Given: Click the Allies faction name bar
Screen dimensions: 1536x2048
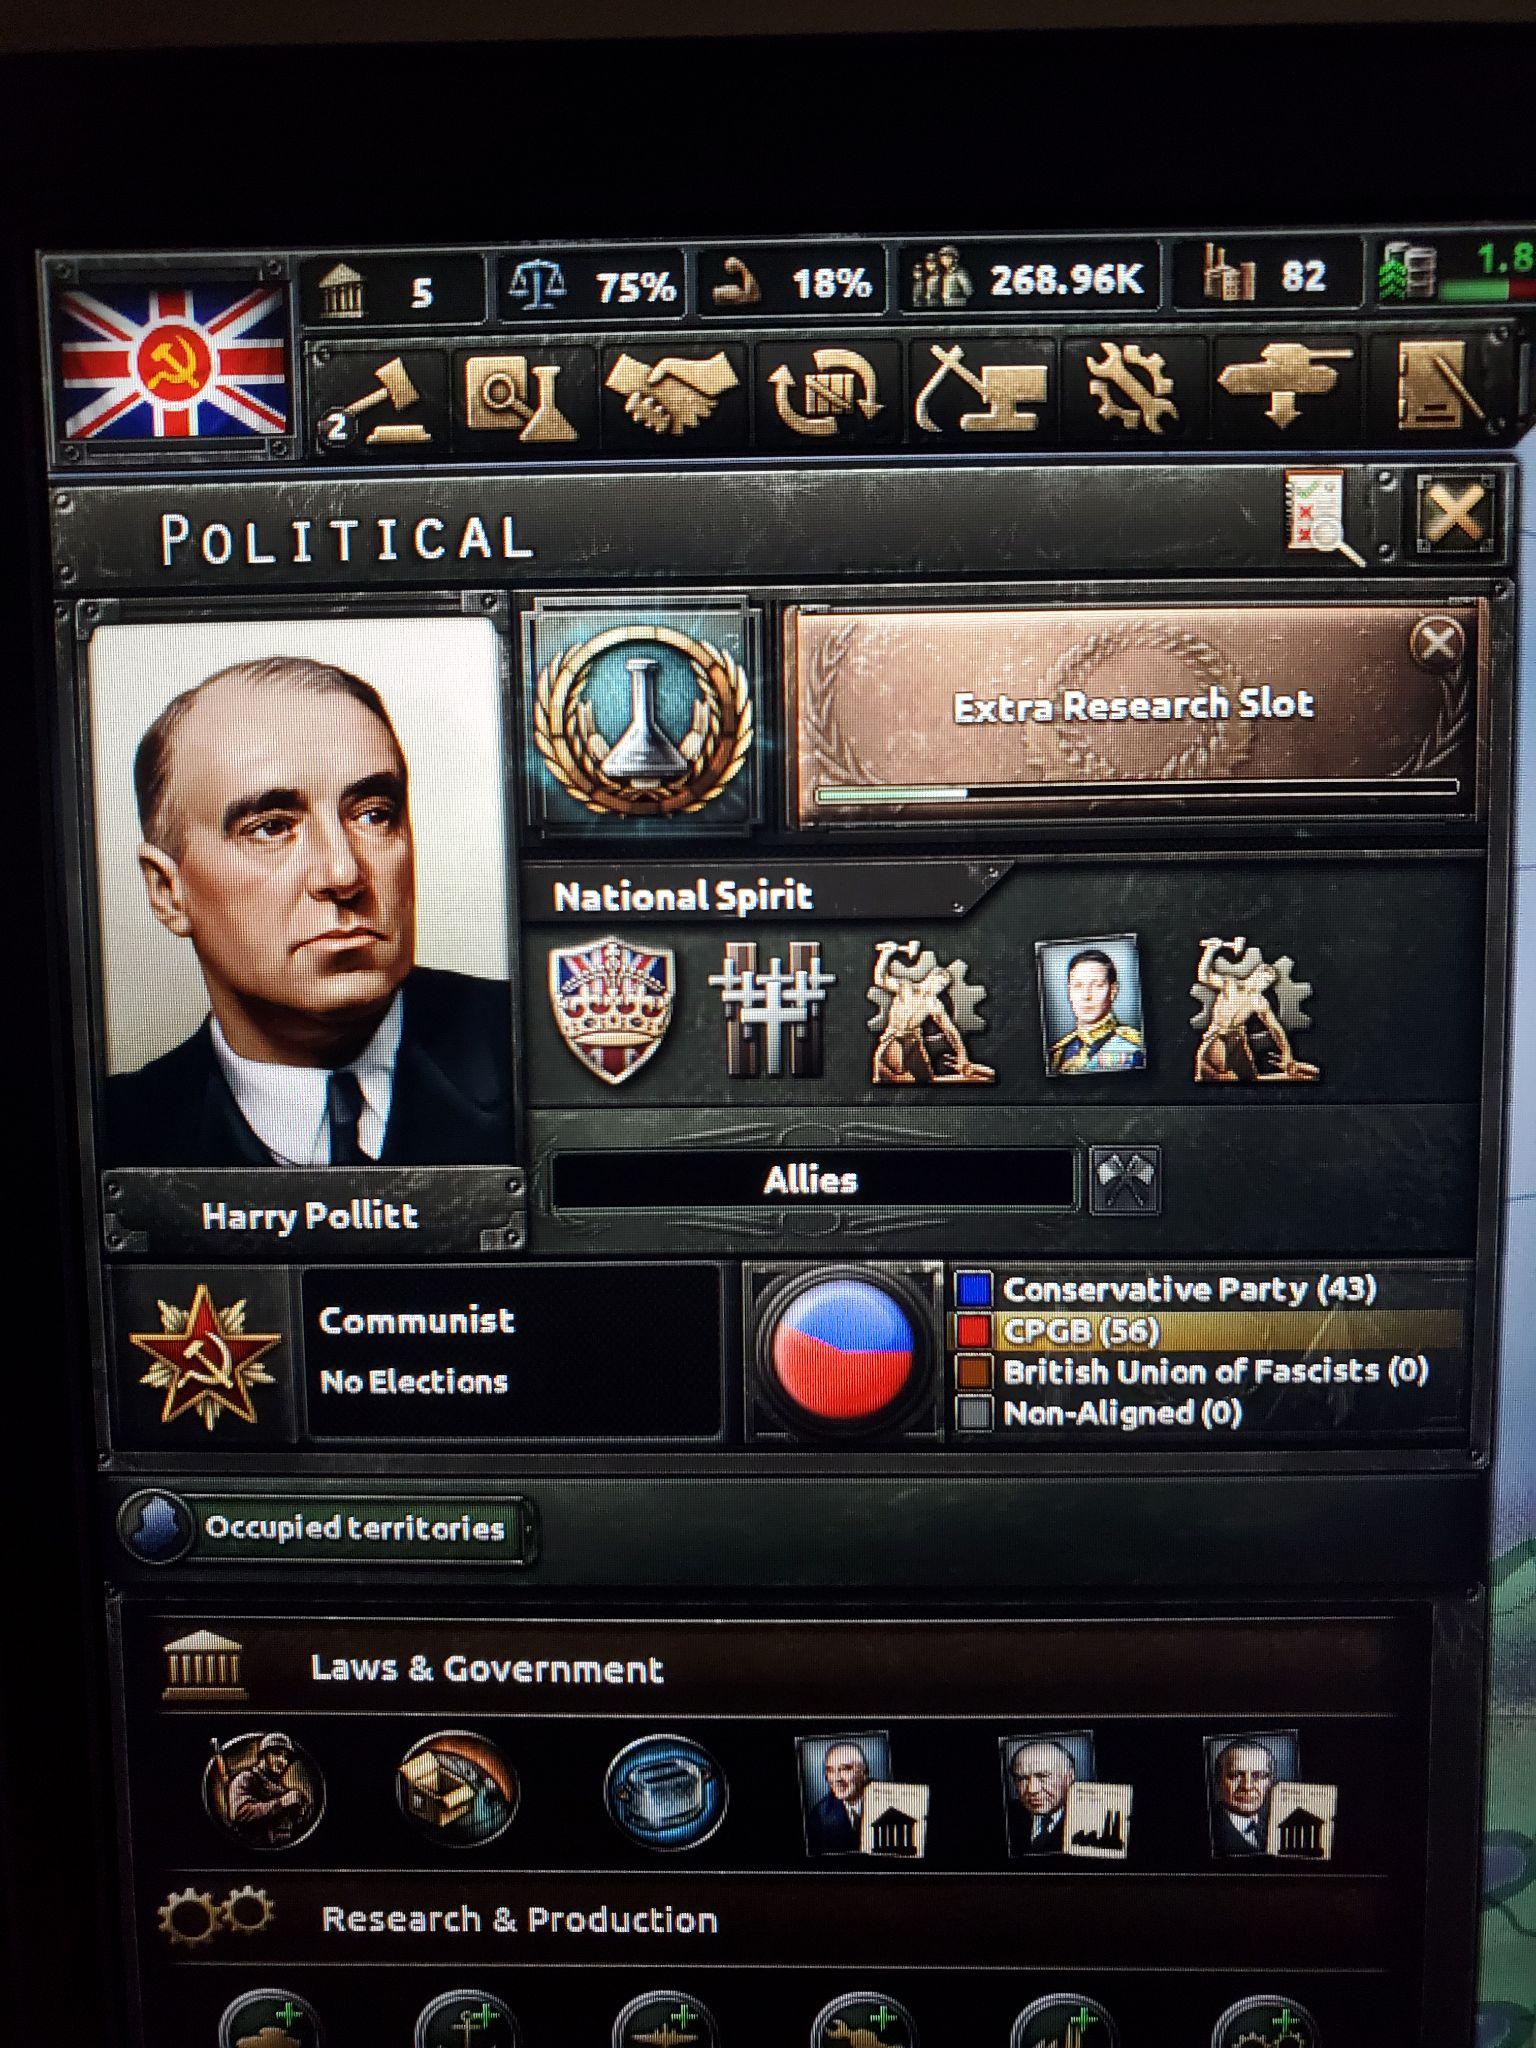Looking at the screenshot, I should coord(812,1181).
